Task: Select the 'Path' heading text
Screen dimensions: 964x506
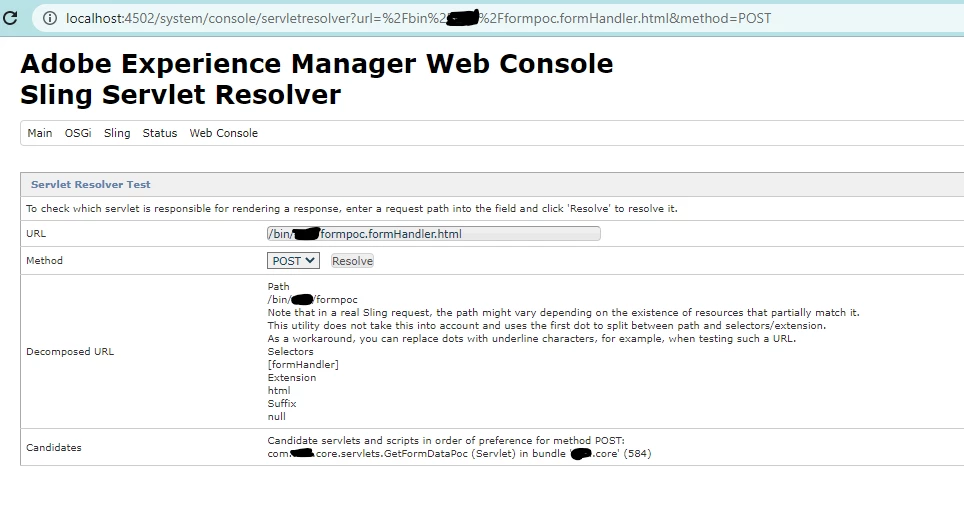Action: (x=279, y=287)
